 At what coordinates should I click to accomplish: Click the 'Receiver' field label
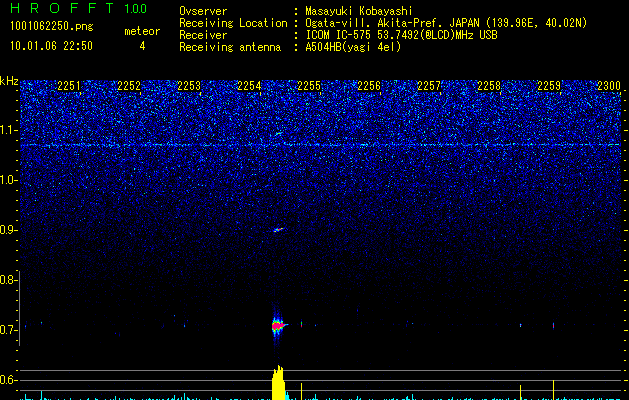click(x=203, y=35)
